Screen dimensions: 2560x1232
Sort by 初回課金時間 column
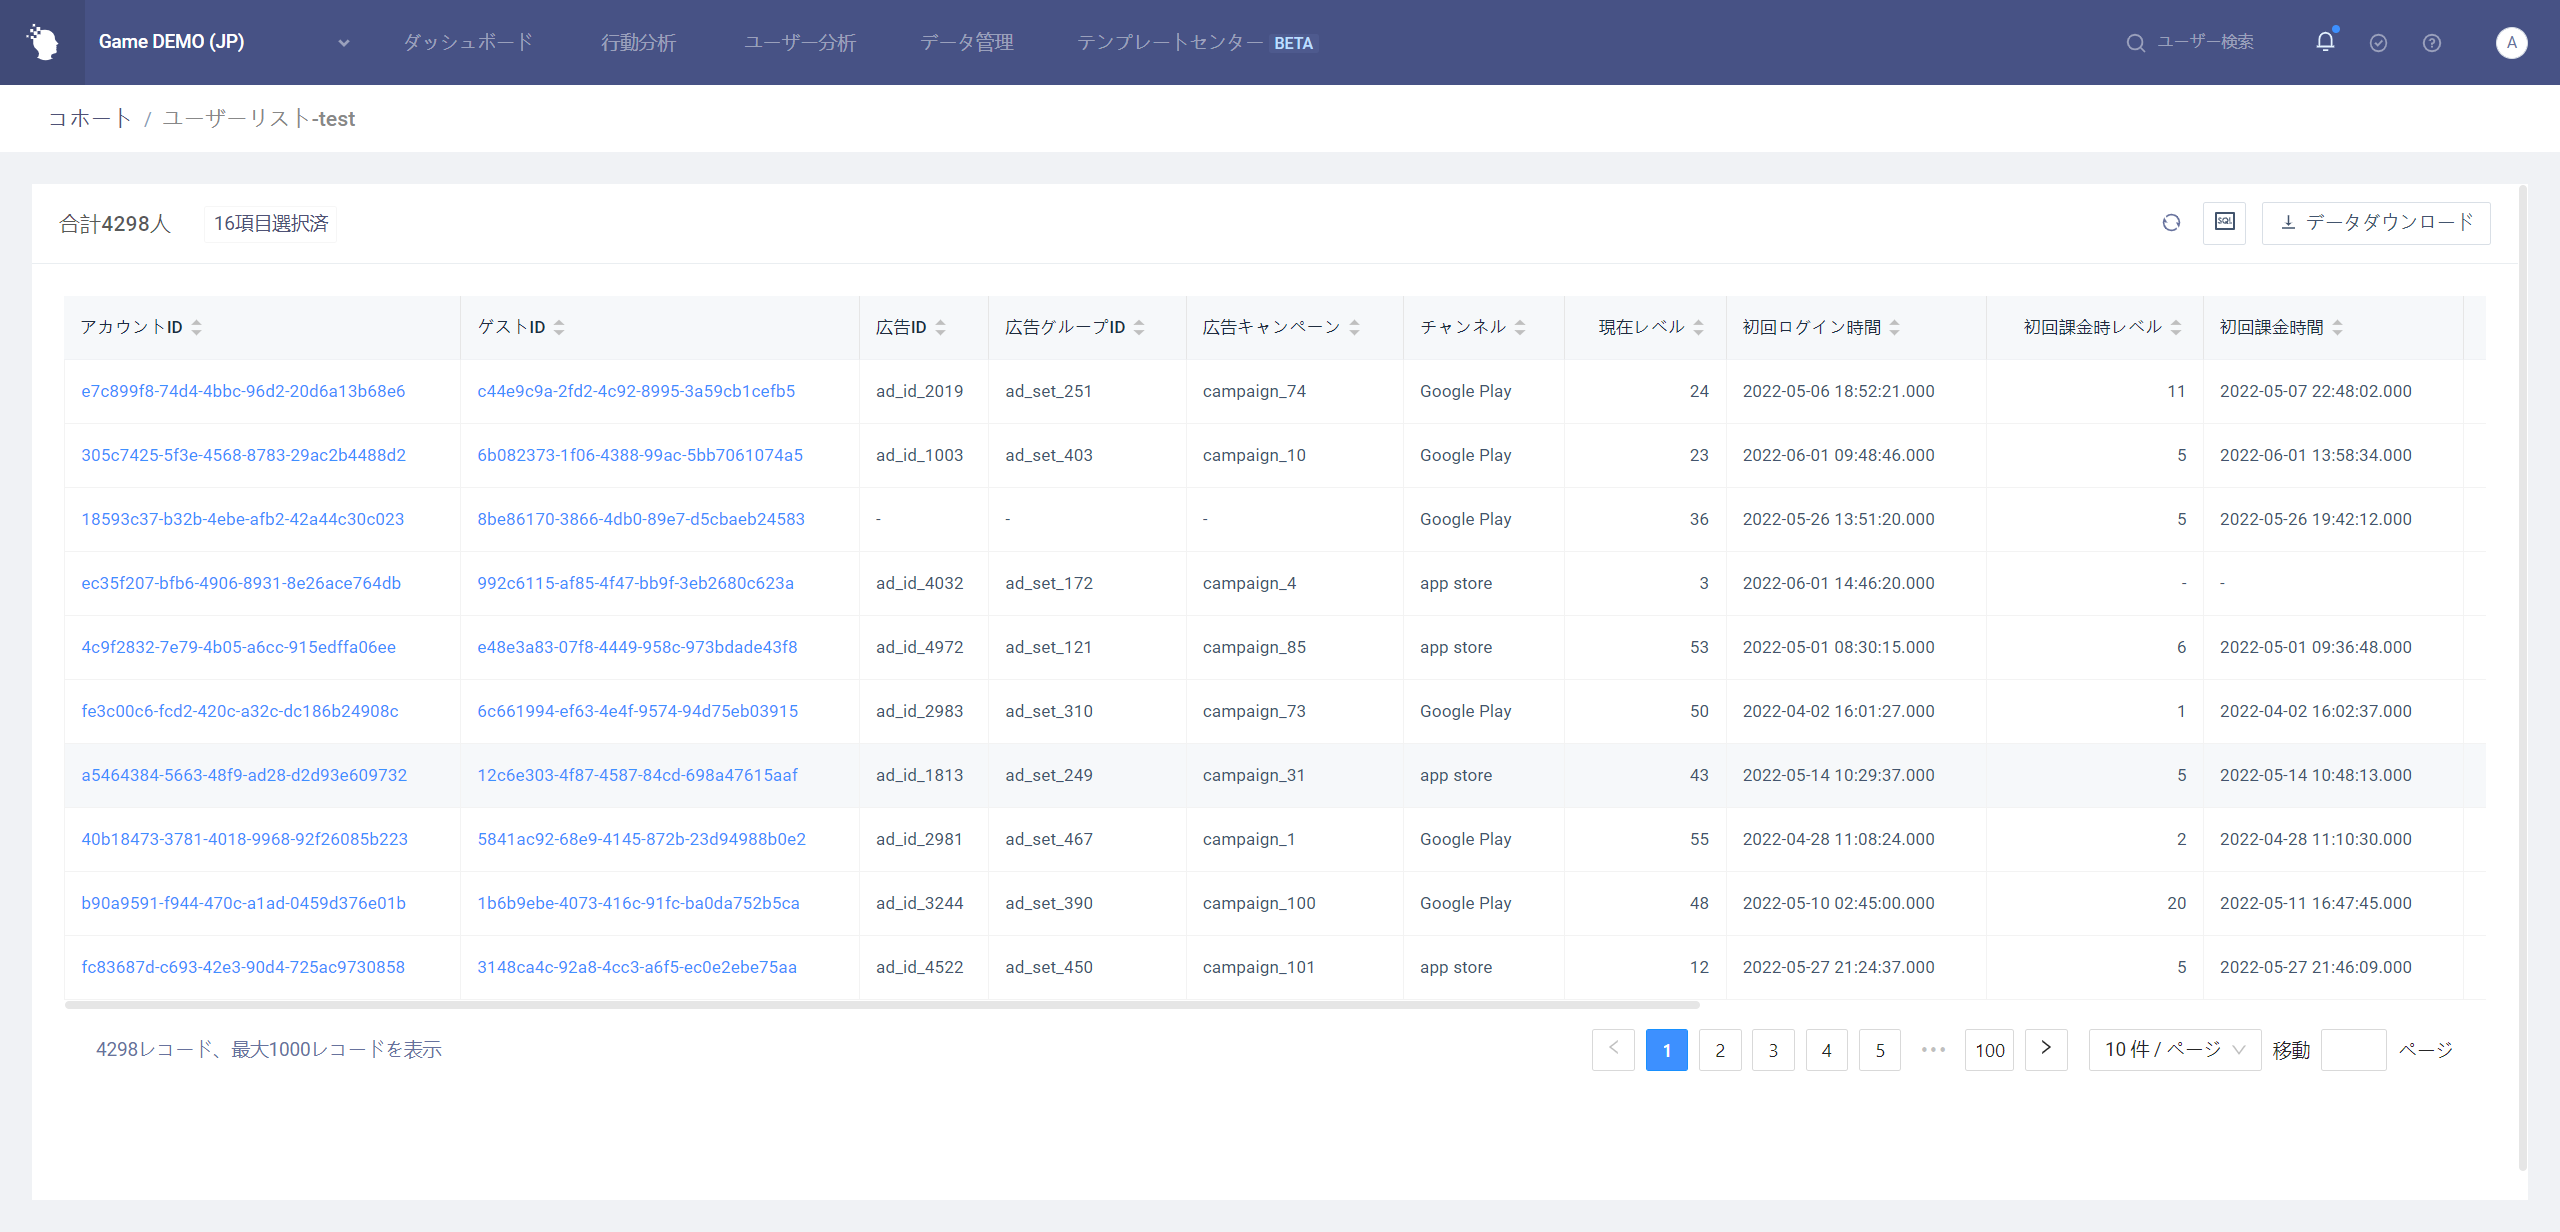point(2337,327)
